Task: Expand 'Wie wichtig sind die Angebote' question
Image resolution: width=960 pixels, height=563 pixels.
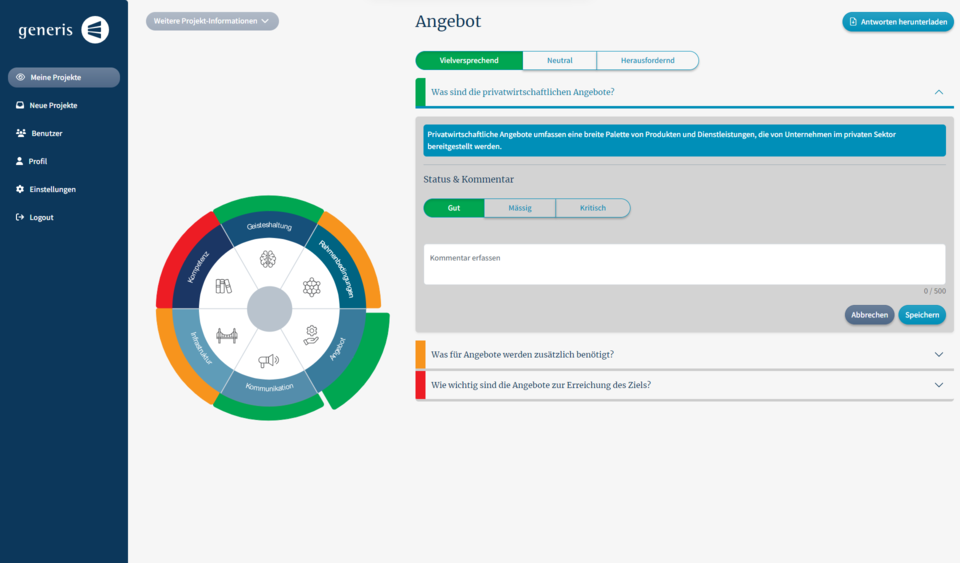Action: 684,385
